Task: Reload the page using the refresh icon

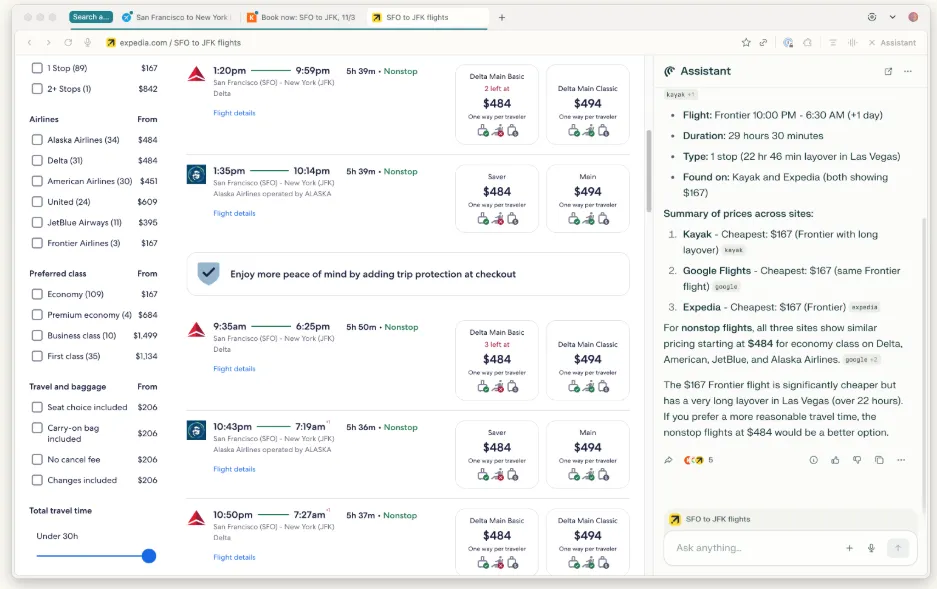Action: [68, 43]
